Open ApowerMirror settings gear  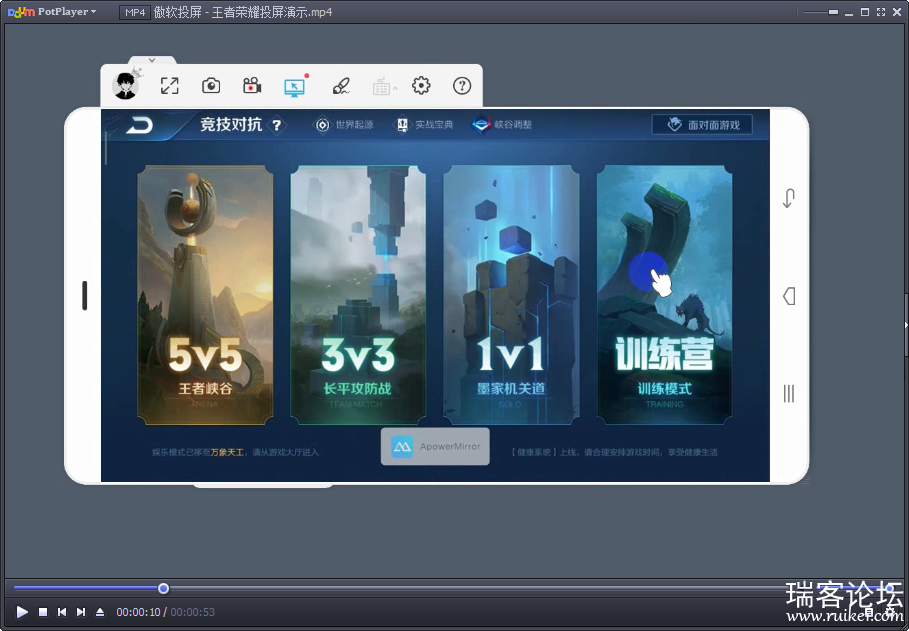[x=421, y=86]
